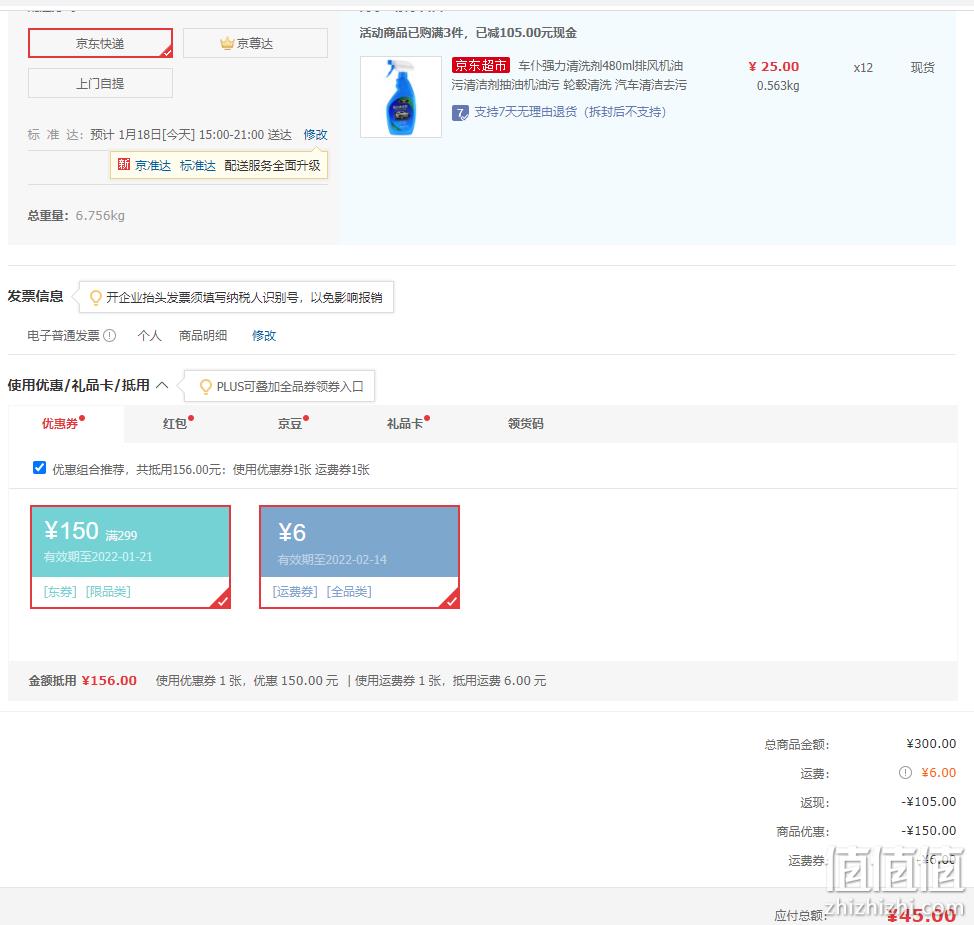Image resolution: width=974 pixels, height=925 pixels.
Task: Click the info icon beside 电子普通发票
Action: (109, 335)
